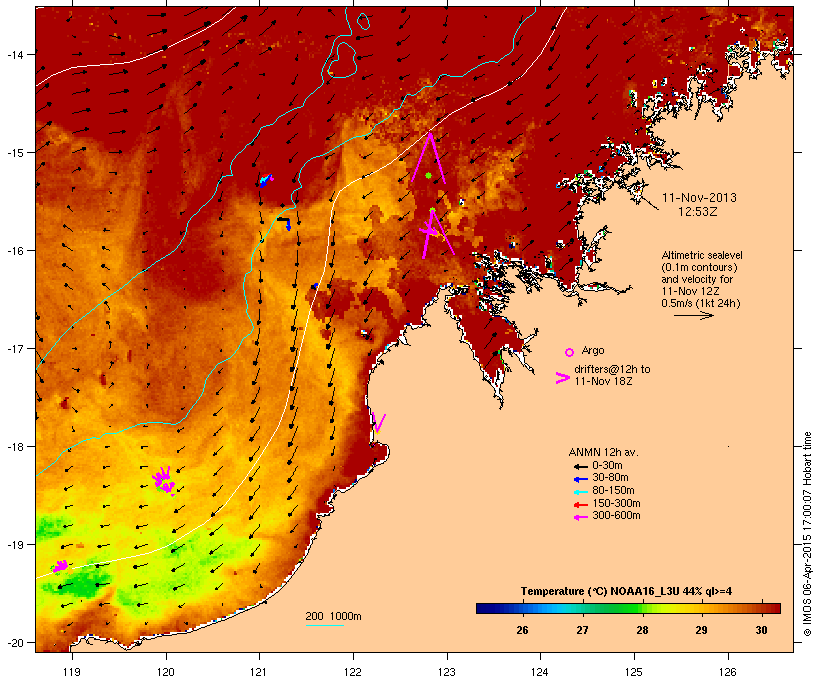Click the 123 longitude axis label

(x=447, y=672)
